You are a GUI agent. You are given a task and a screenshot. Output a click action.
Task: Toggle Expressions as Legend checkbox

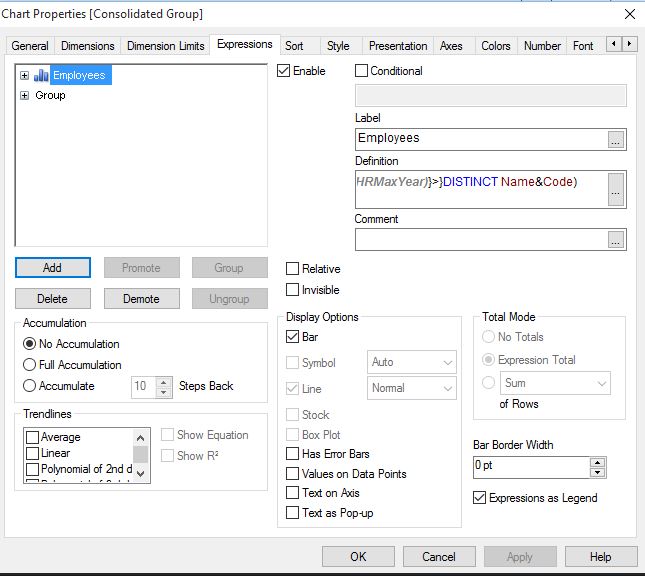pos(480,498)
